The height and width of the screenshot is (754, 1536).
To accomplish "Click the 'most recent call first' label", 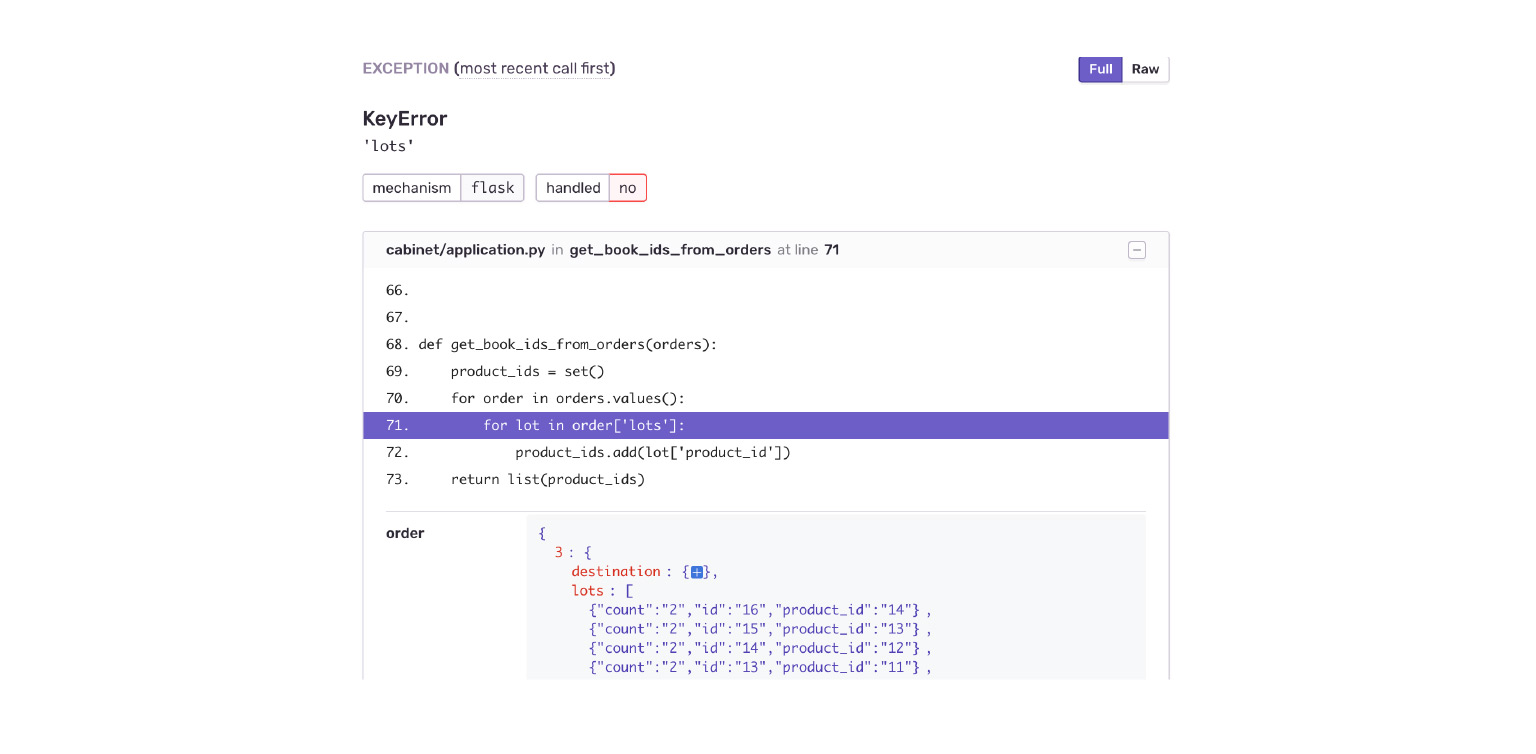I will pyautogui.click(x=535, y=69).
